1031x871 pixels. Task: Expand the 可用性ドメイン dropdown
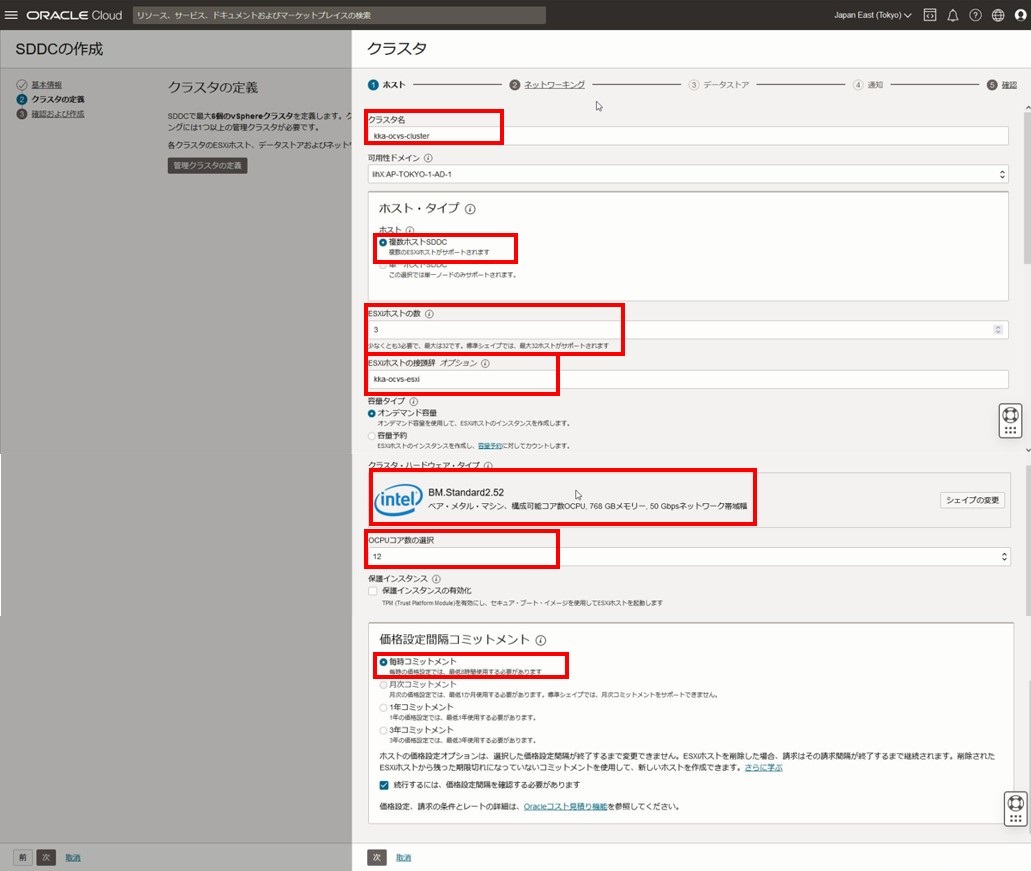click(x=688, y=174)
